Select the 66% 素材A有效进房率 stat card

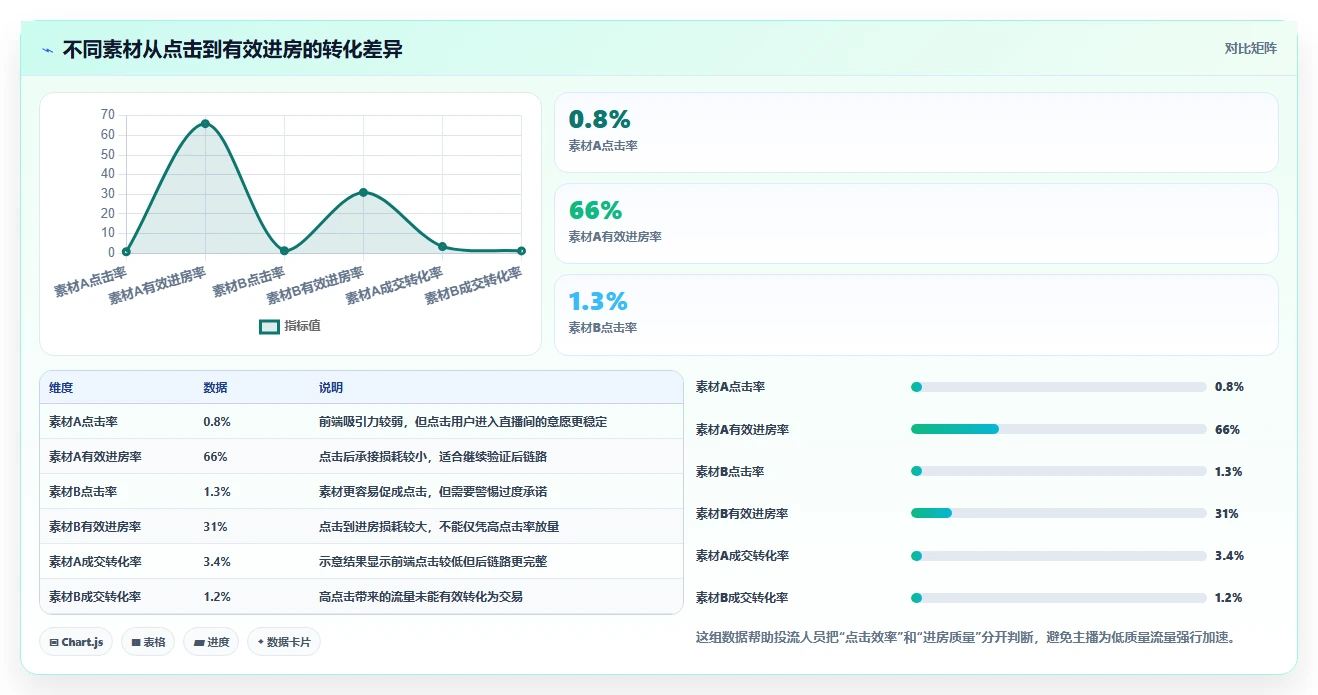tap(916, 224)
